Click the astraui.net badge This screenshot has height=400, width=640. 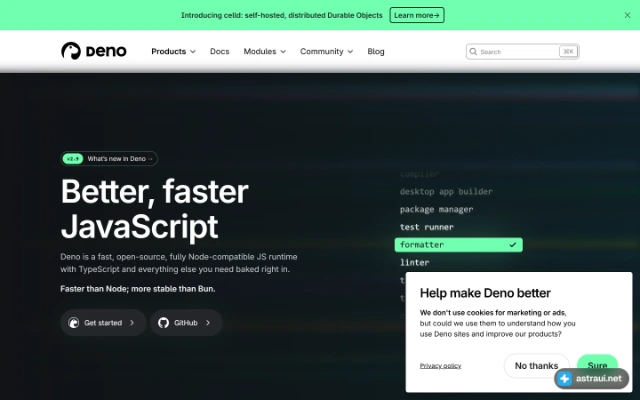point(591,378)
